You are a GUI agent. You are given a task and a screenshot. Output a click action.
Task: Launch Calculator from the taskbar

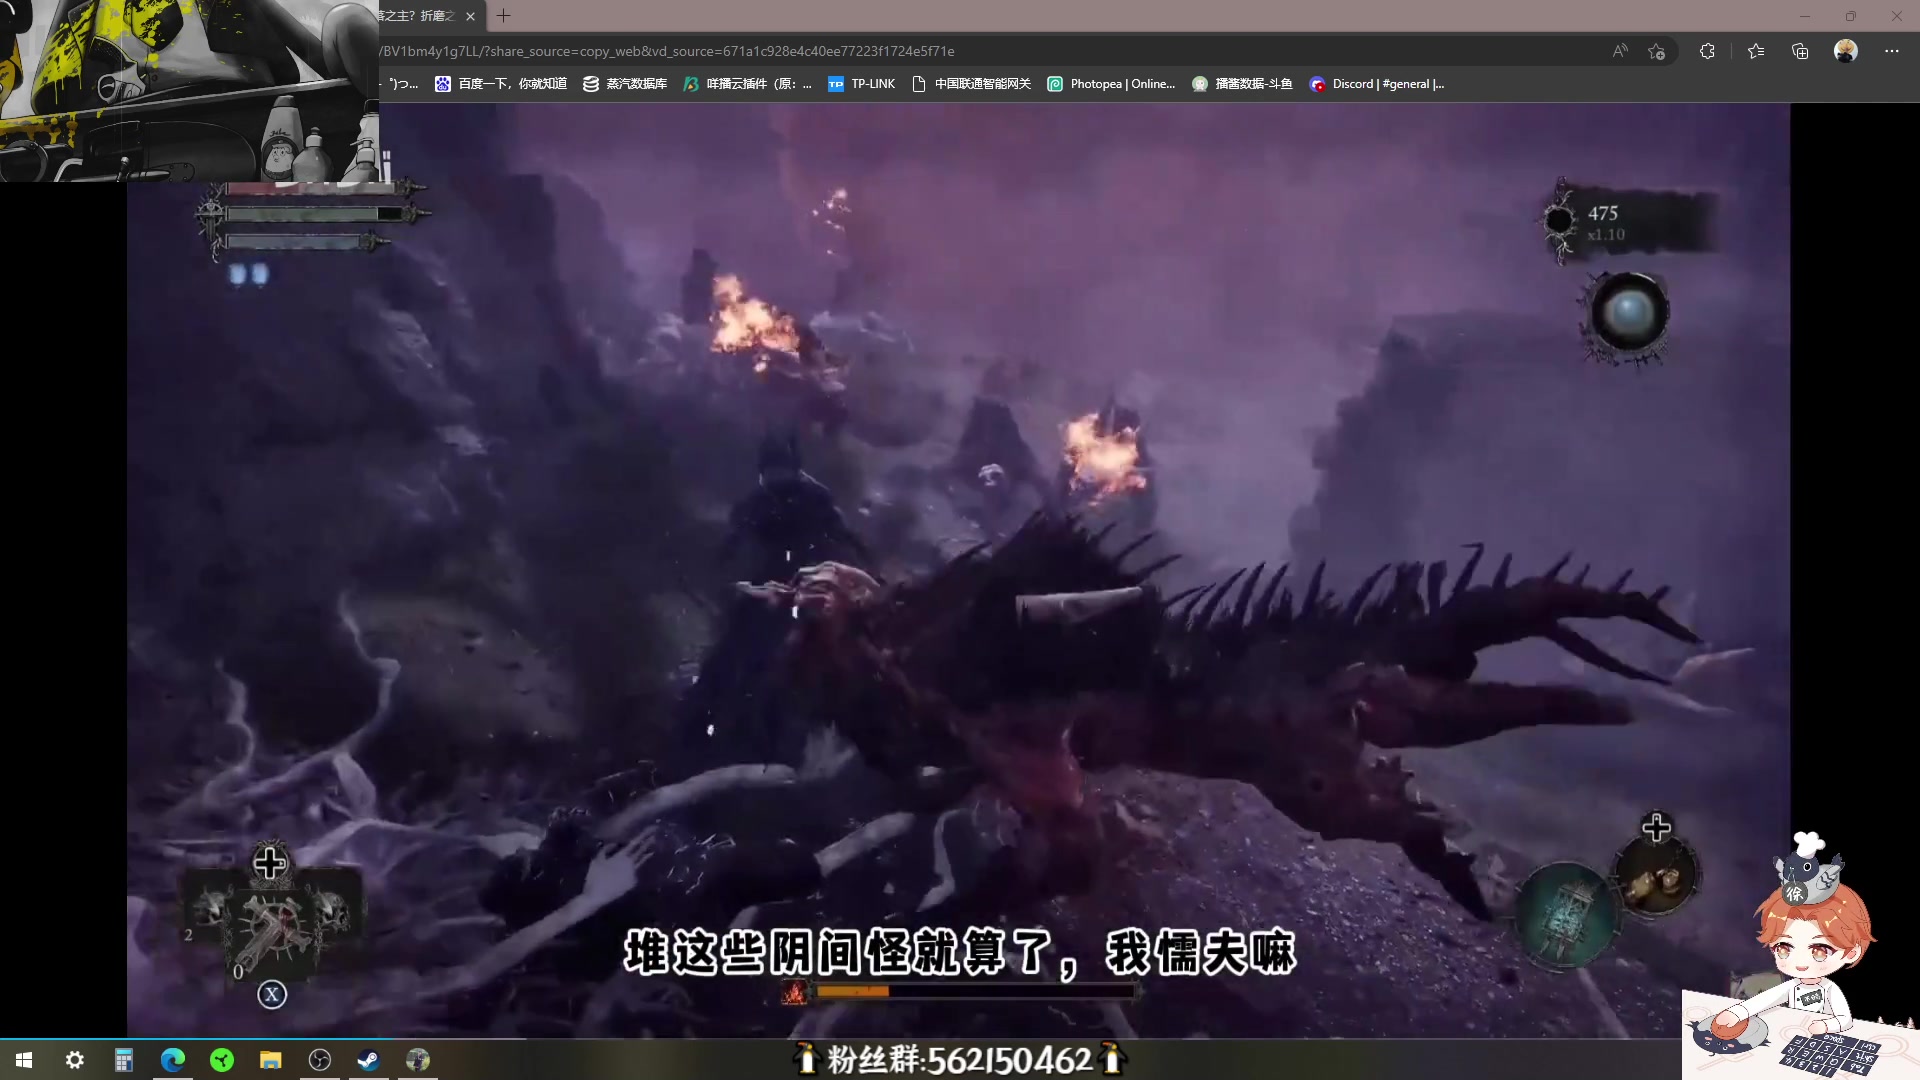[124, 1060]
